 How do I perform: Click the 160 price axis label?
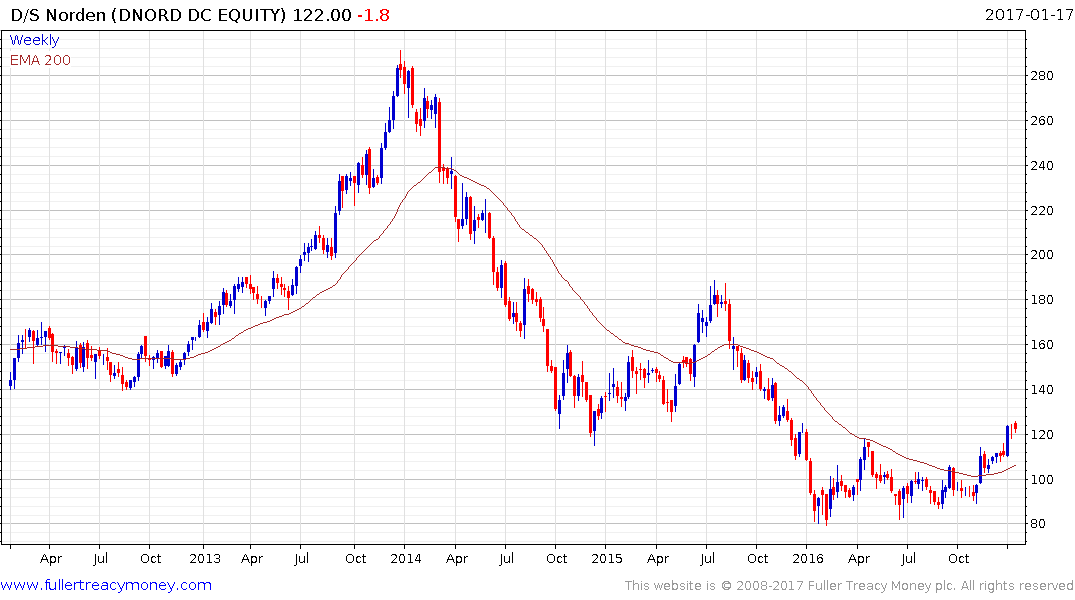pos(1042,344)
